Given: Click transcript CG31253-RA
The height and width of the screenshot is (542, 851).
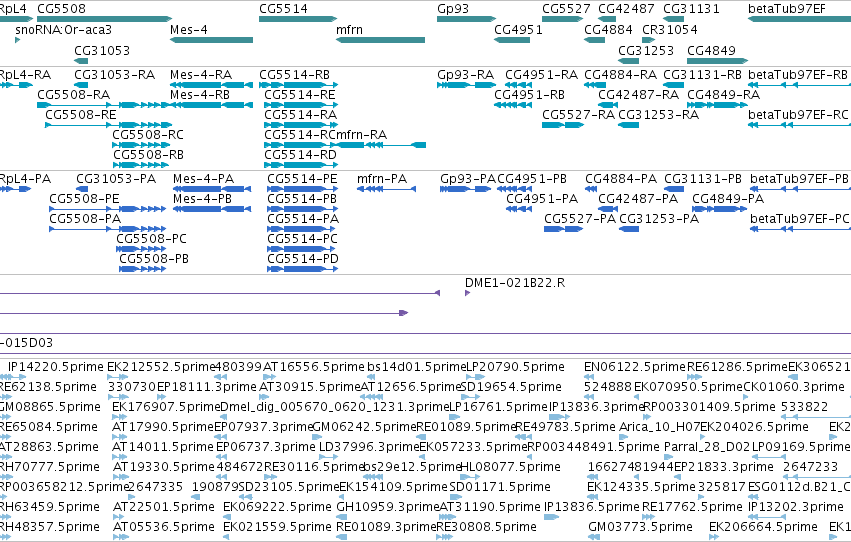Looking at the screenshot, I should coord(658,114).
